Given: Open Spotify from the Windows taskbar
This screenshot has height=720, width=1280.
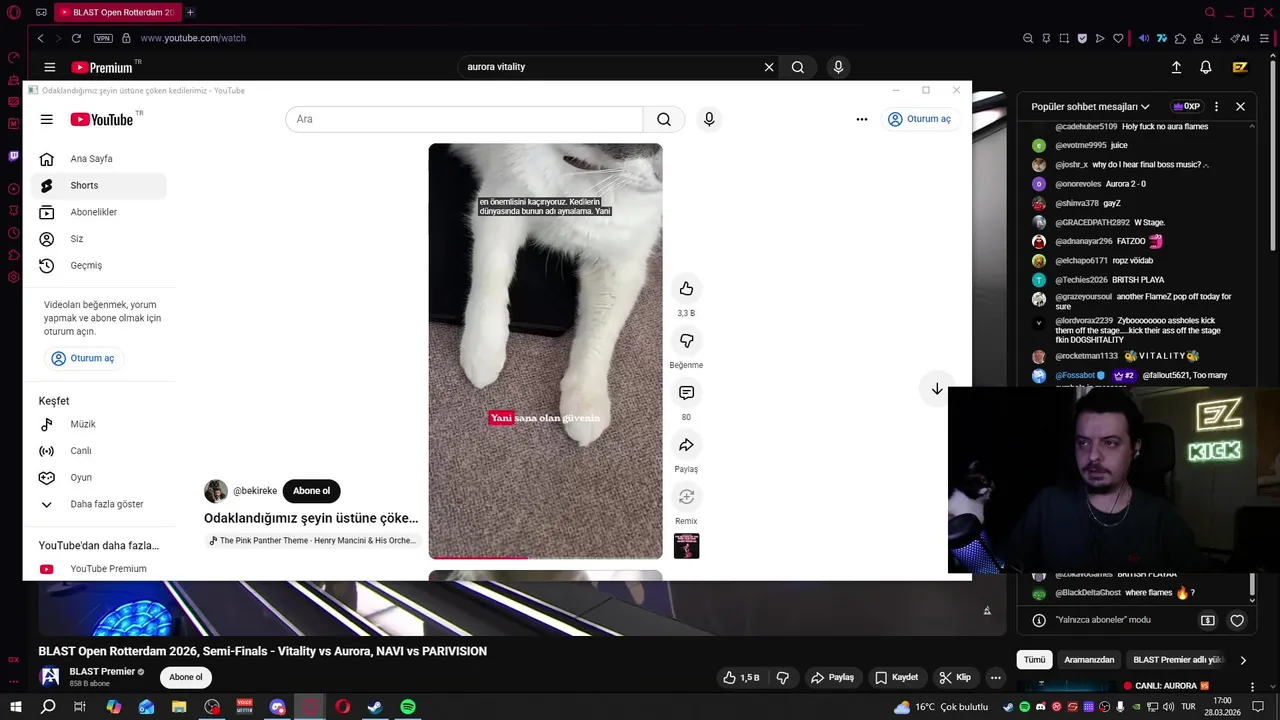Looking at the screenshot, I should coord(408,707).
